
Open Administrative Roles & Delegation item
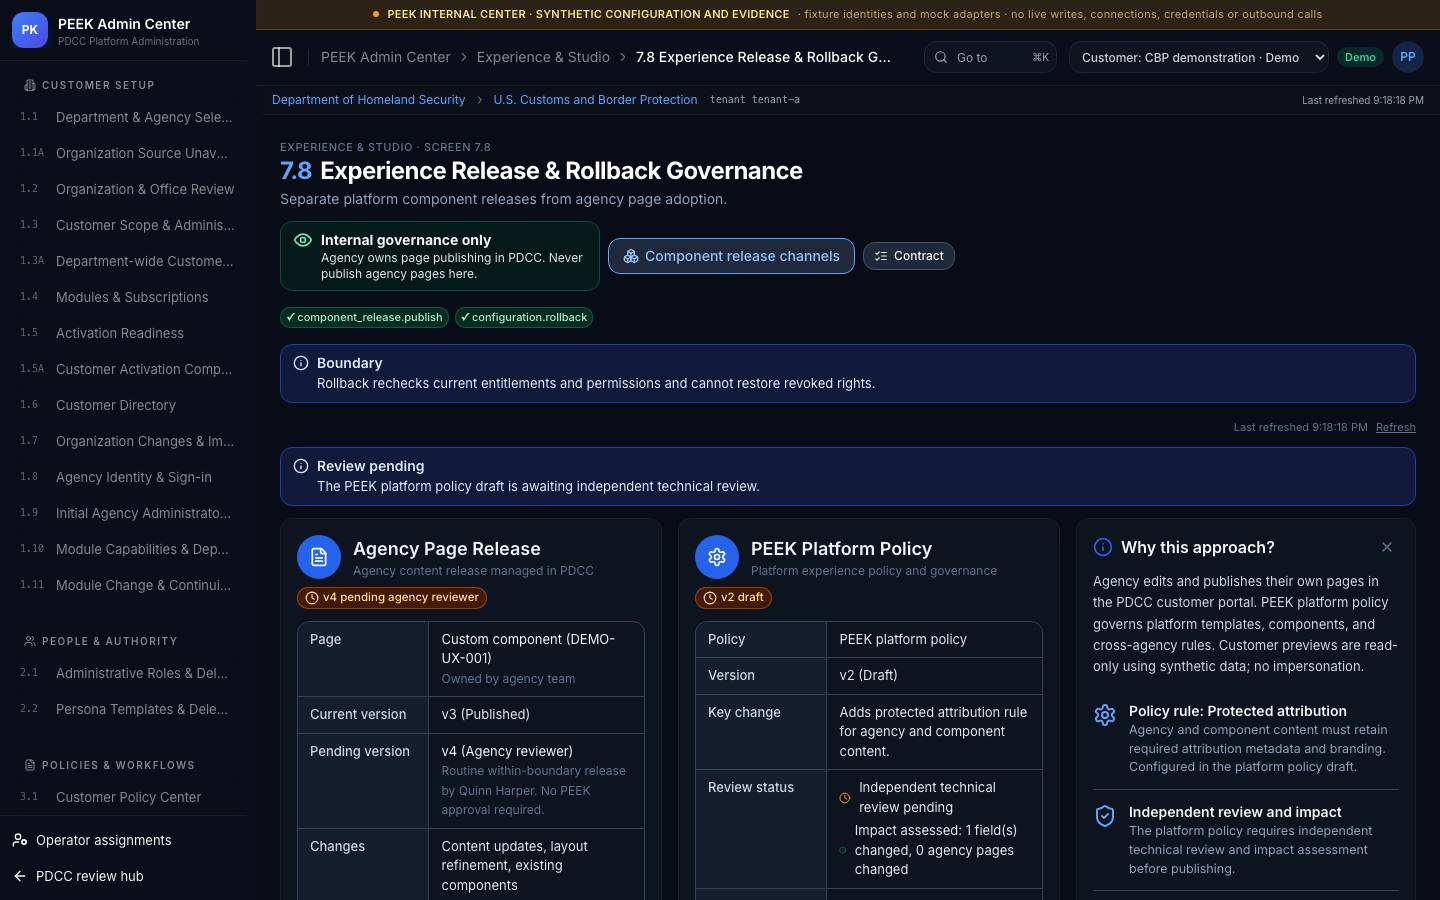click(128, 673)
